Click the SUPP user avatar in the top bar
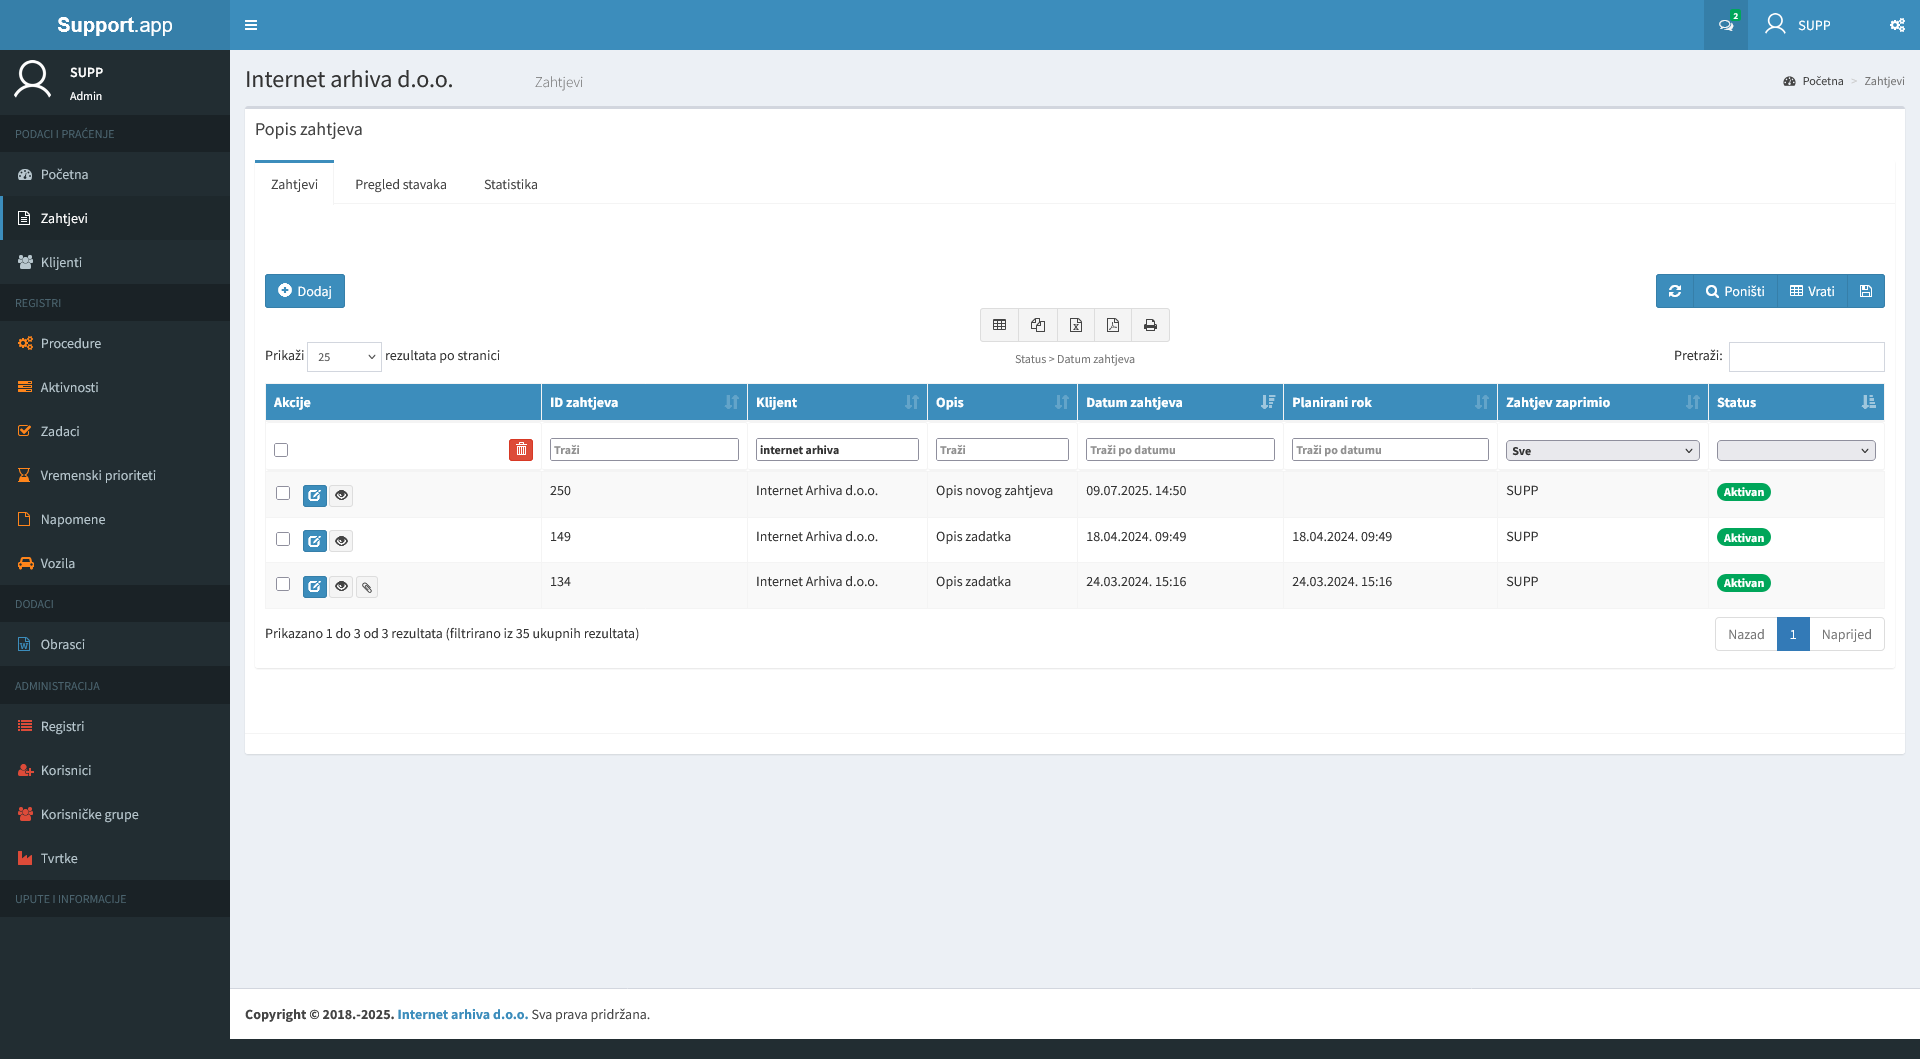The height and width of the screenshot is (1059, 1920). click(1775, 24)
